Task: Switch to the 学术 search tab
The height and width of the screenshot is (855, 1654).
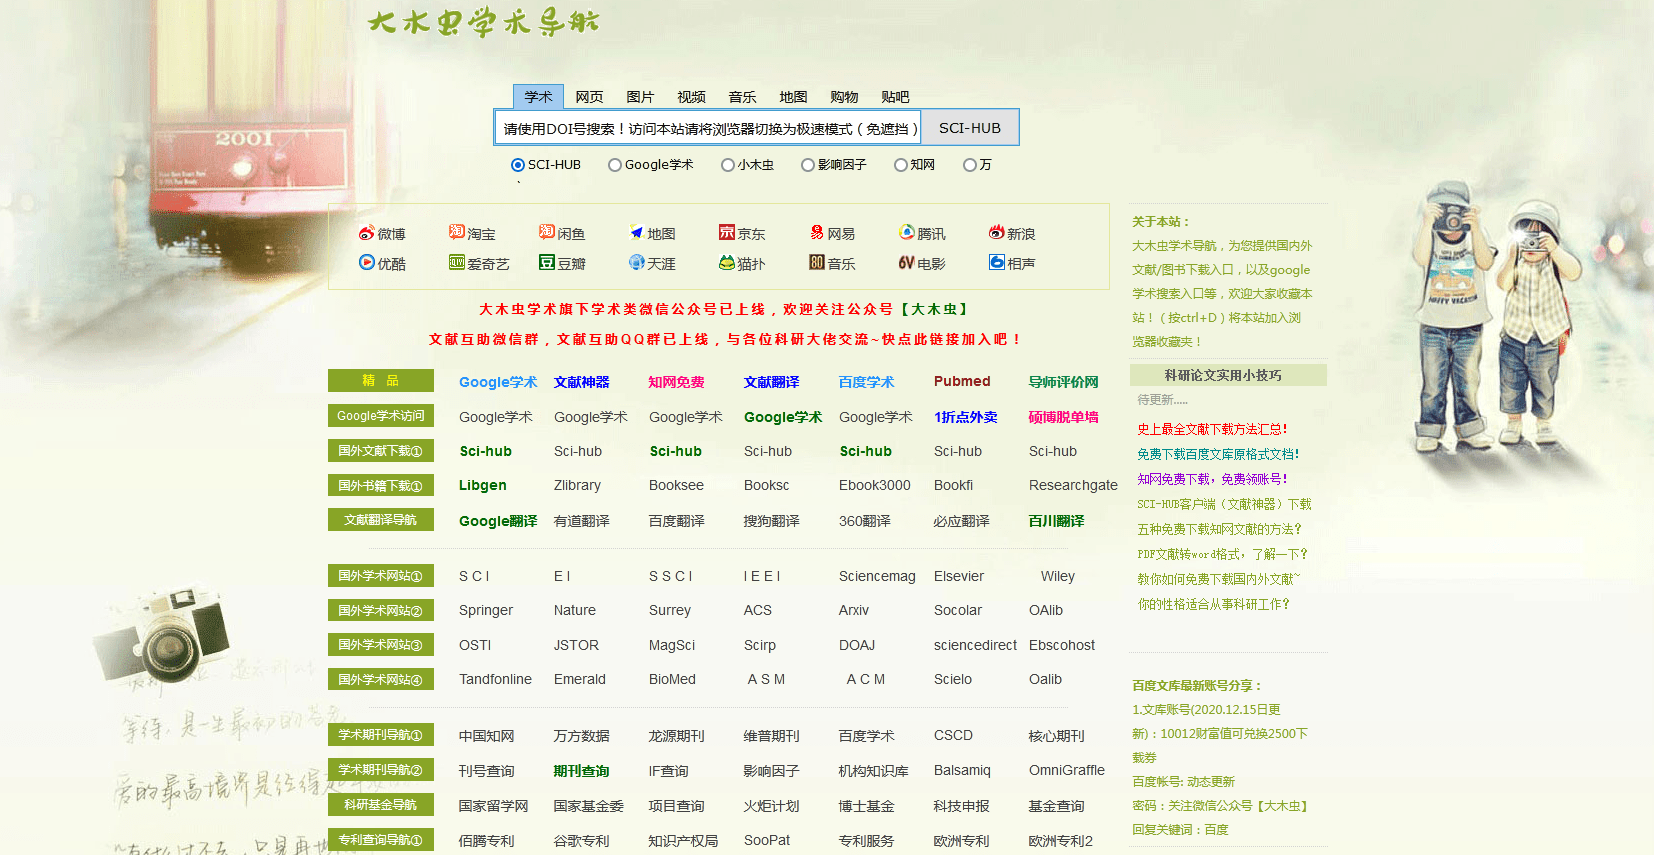Action: 538,96
